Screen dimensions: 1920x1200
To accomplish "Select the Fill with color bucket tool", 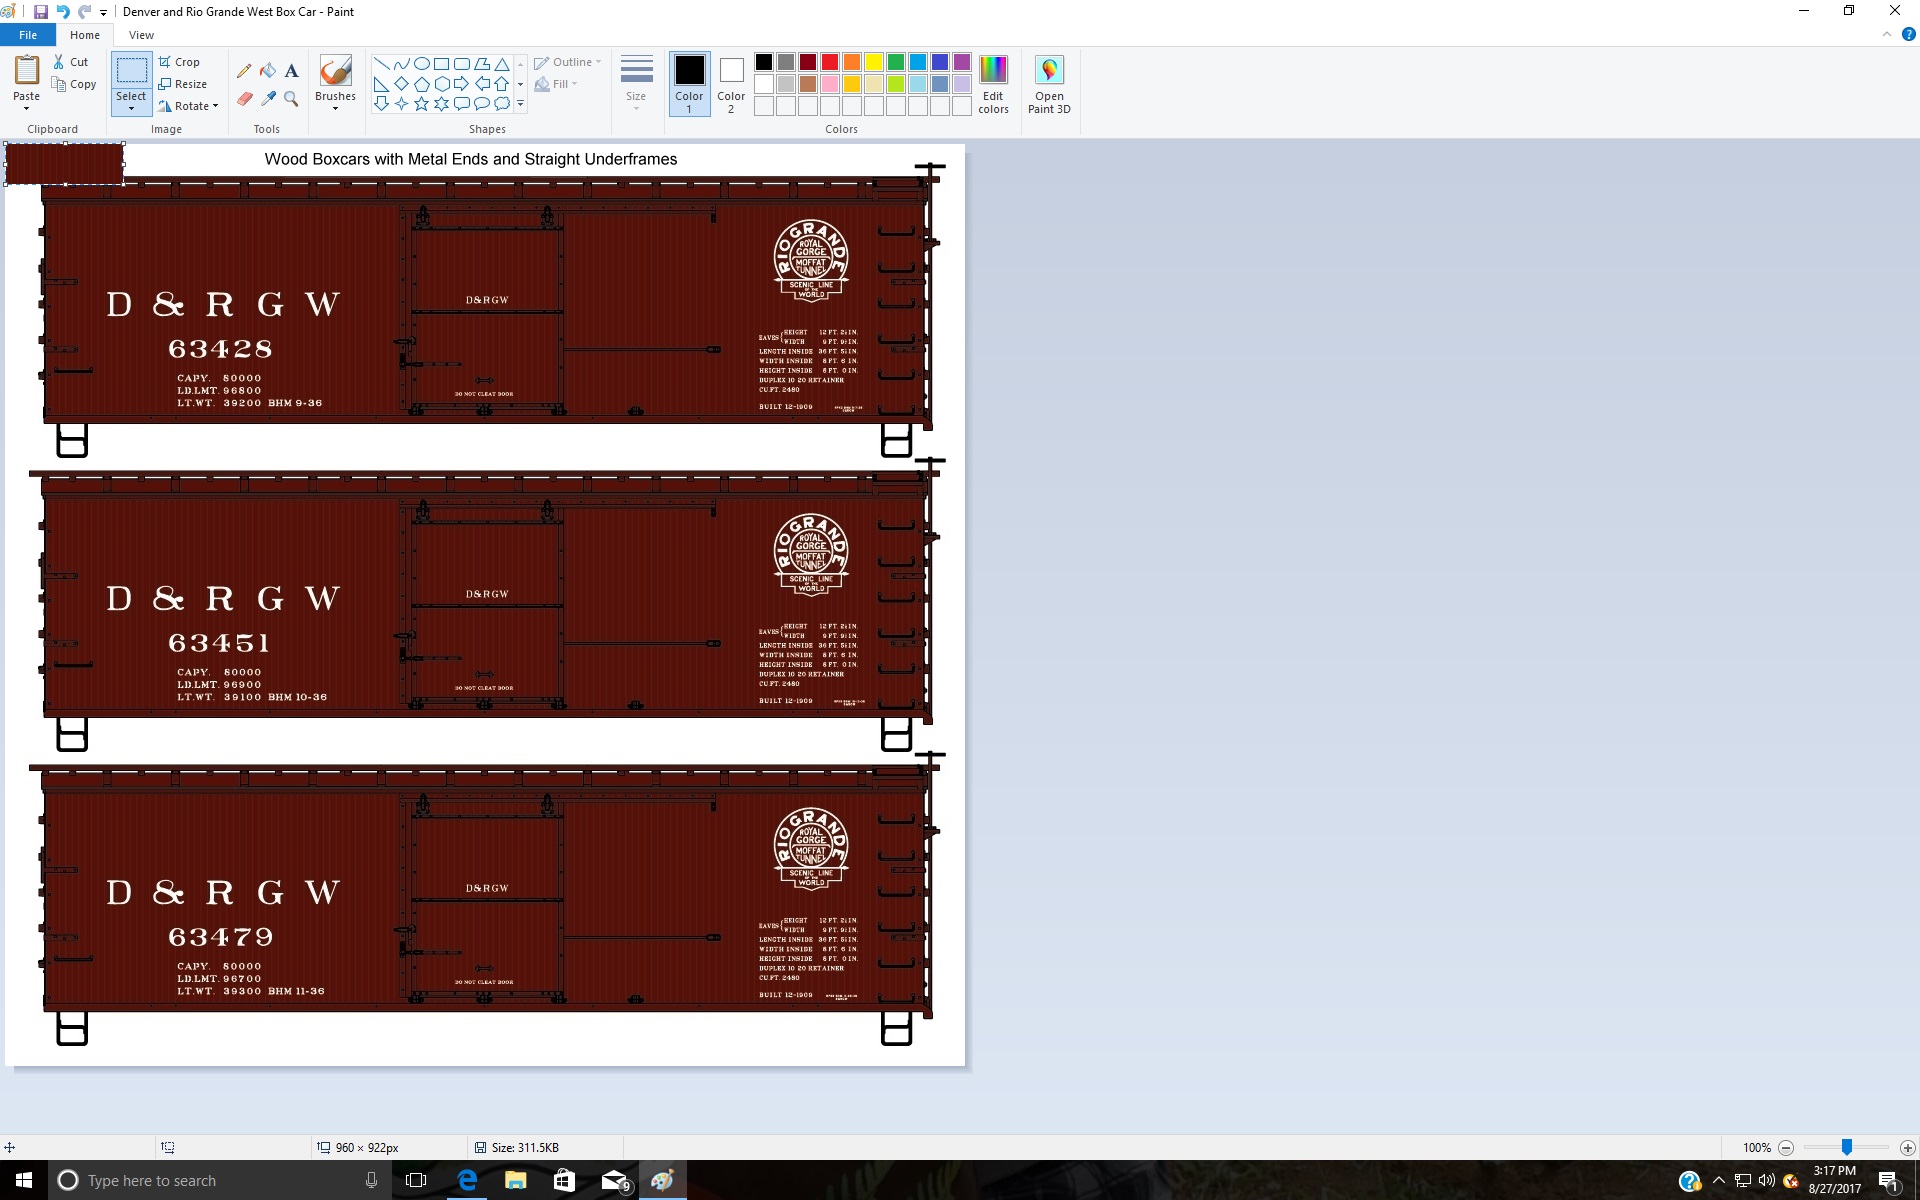I will [x=268, y=71].
